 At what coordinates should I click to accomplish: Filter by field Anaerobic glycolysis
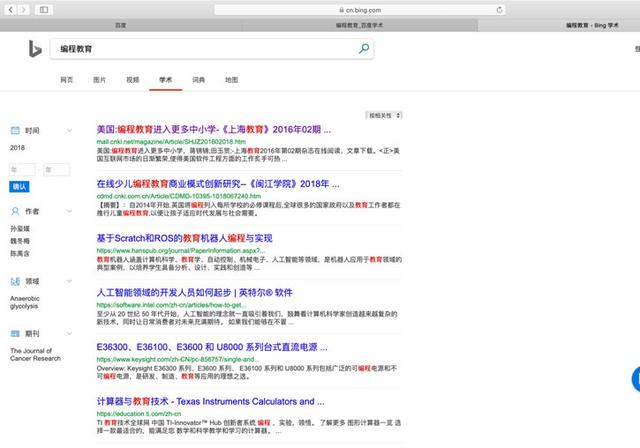point(25,302)
